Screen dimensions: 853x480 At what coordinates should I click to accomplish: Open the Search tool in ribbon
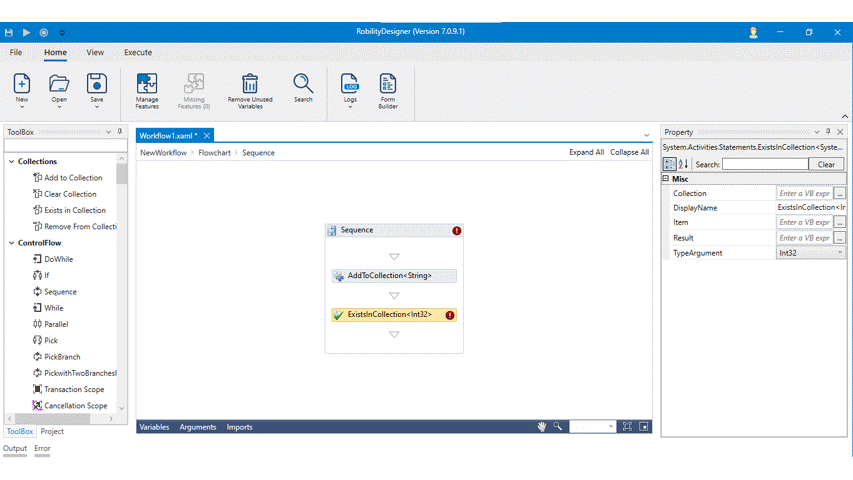(303, 83)
